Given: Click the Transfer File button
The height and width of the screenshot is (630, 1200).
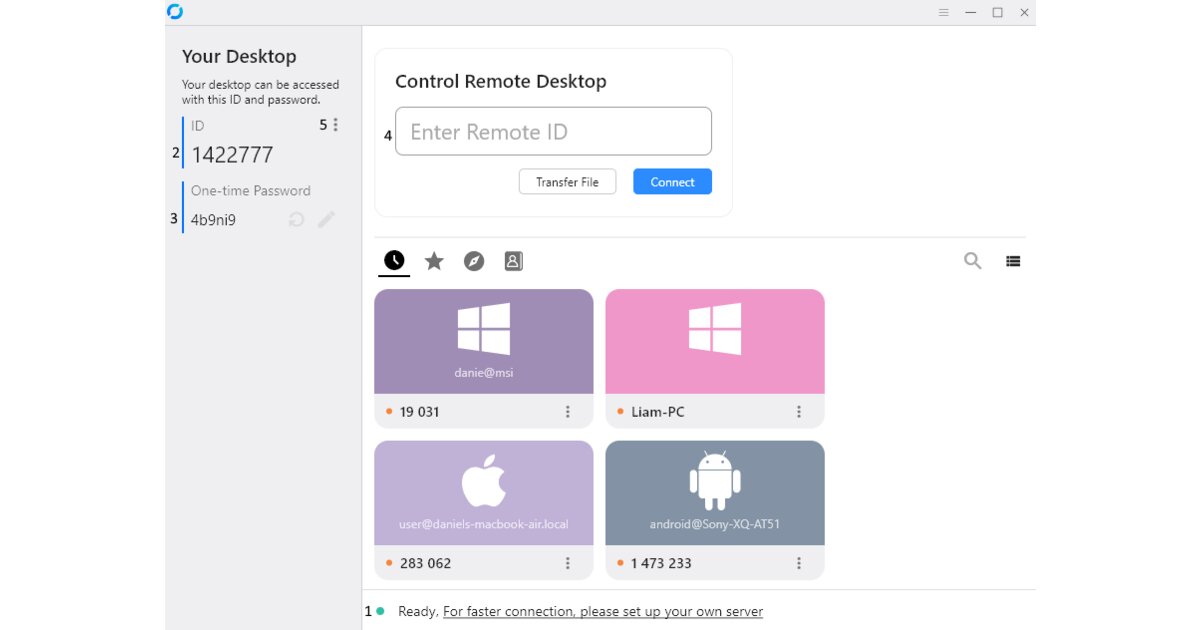Looking at the screenshot, I should click(x=567, y=182).
